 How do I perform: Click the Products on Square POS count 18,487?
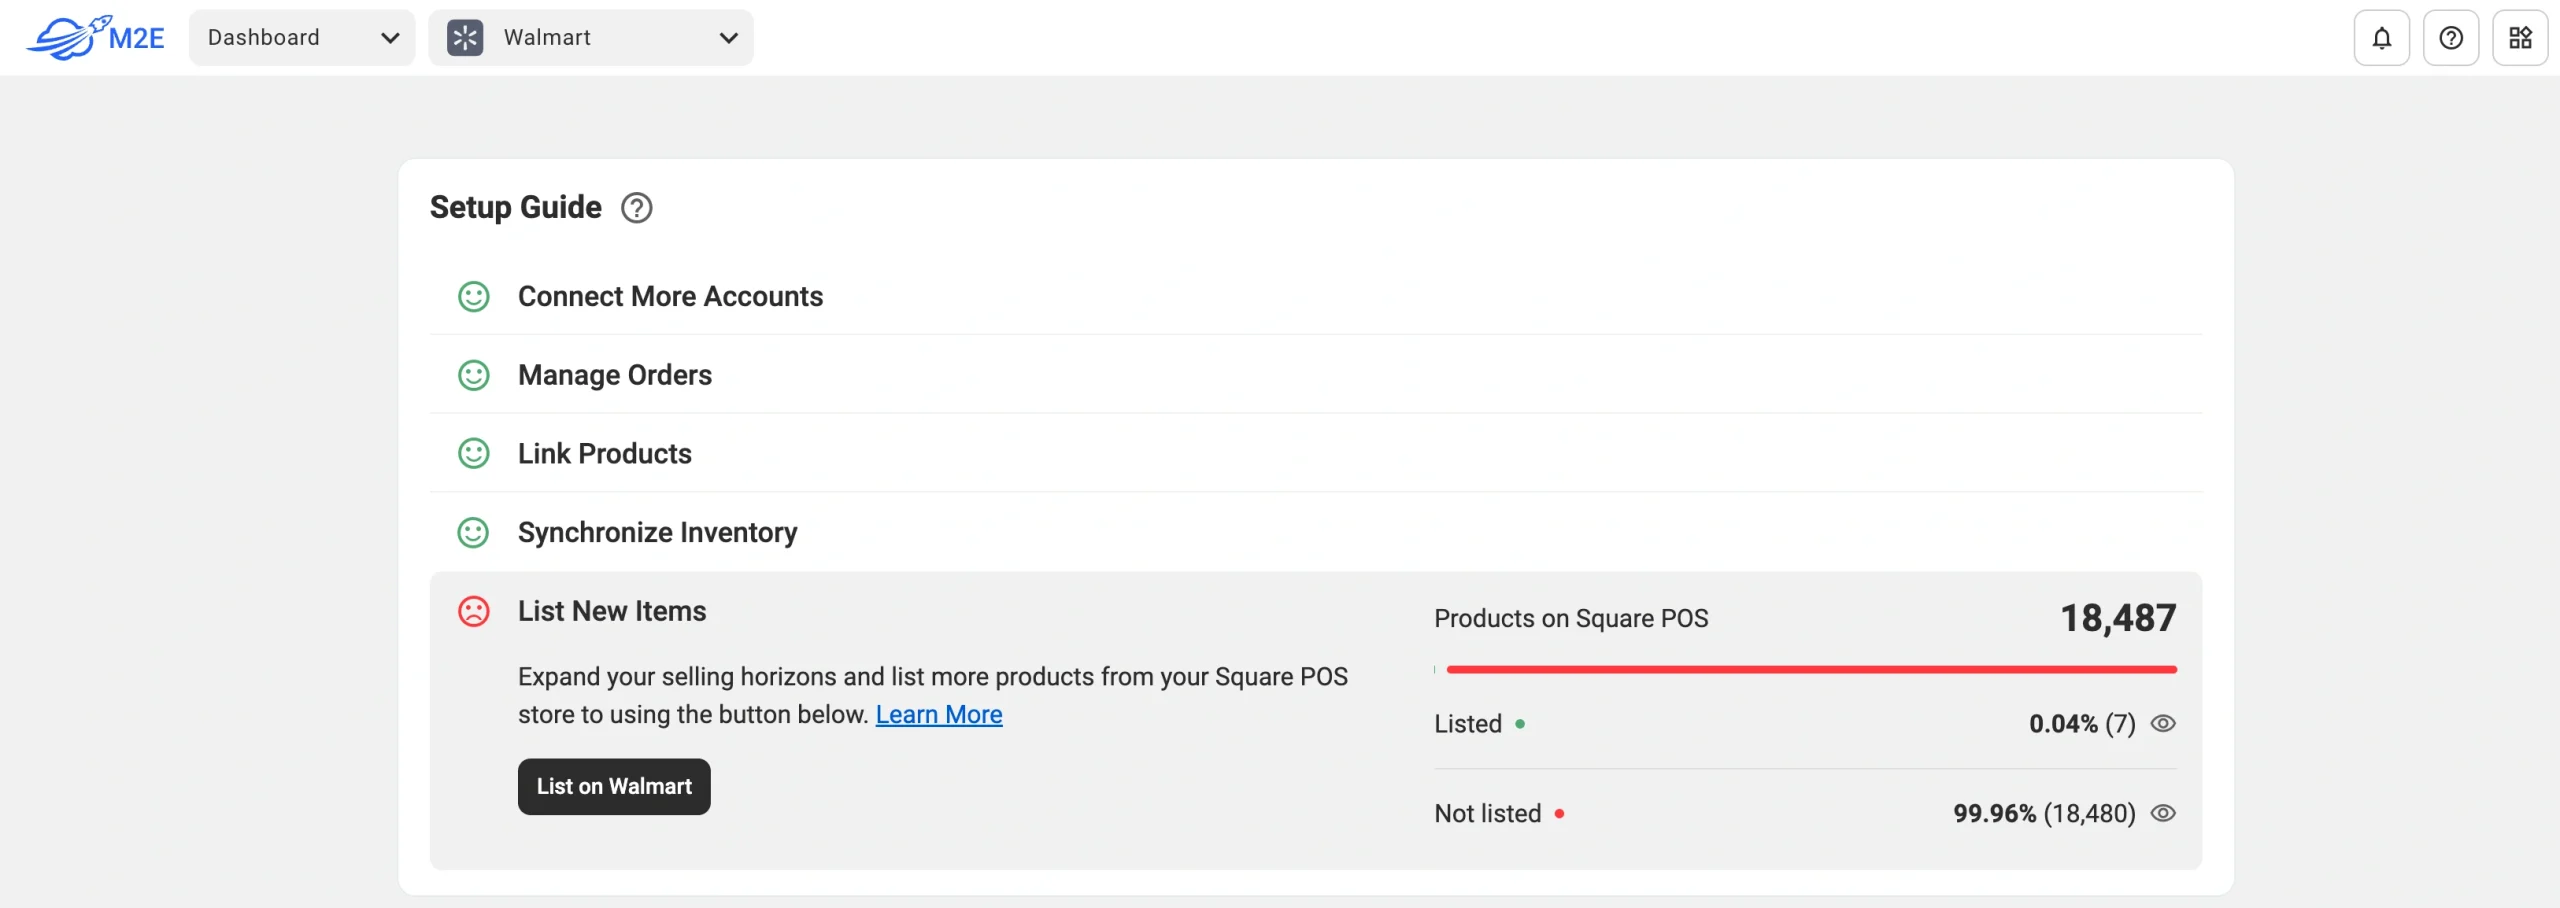[x=2117, y=617]
